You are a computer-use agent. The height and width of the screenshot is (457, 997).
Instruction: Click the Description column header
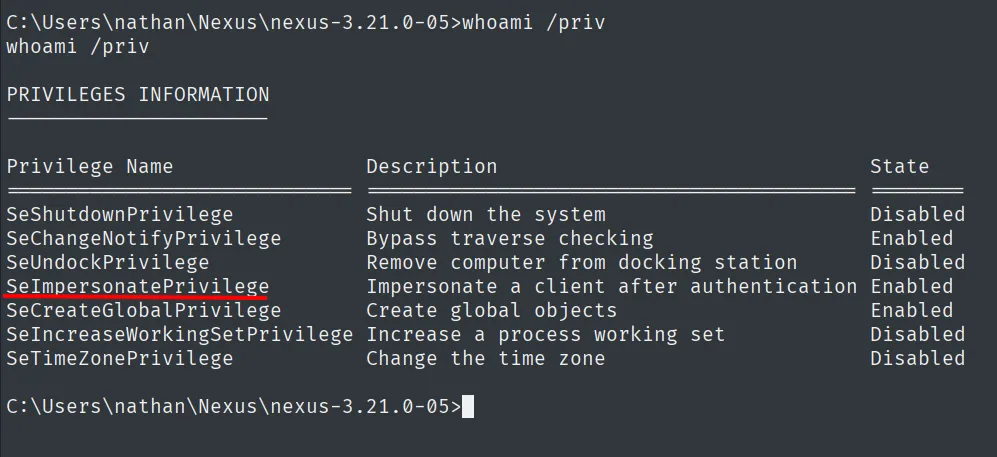[x=432, y=167]
